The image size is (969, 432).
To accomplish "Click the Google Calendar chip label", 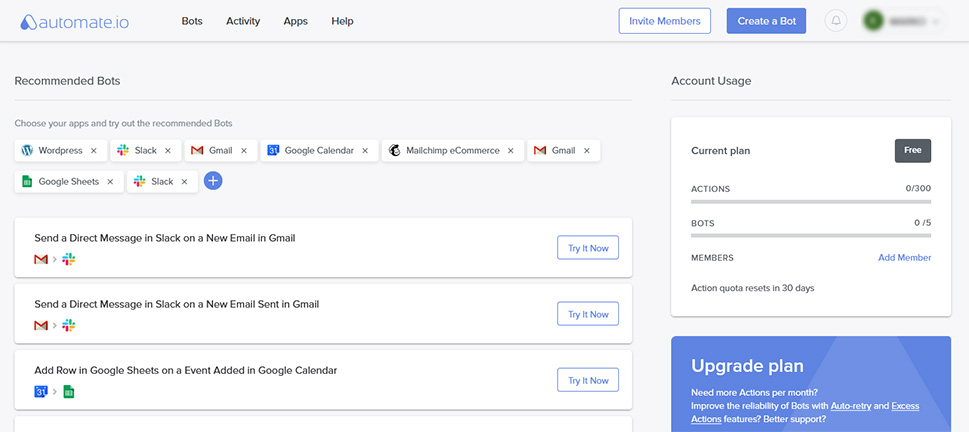I will pyautogui.click(x=319, y=151).
